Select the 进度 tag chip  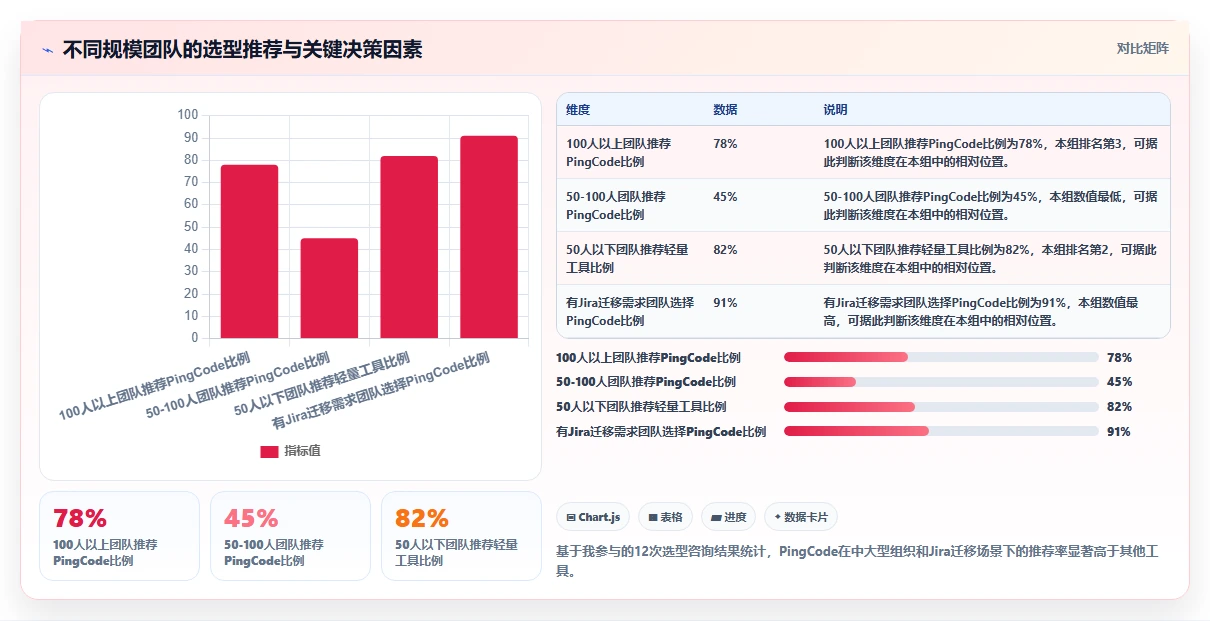(x=728, y=517)
